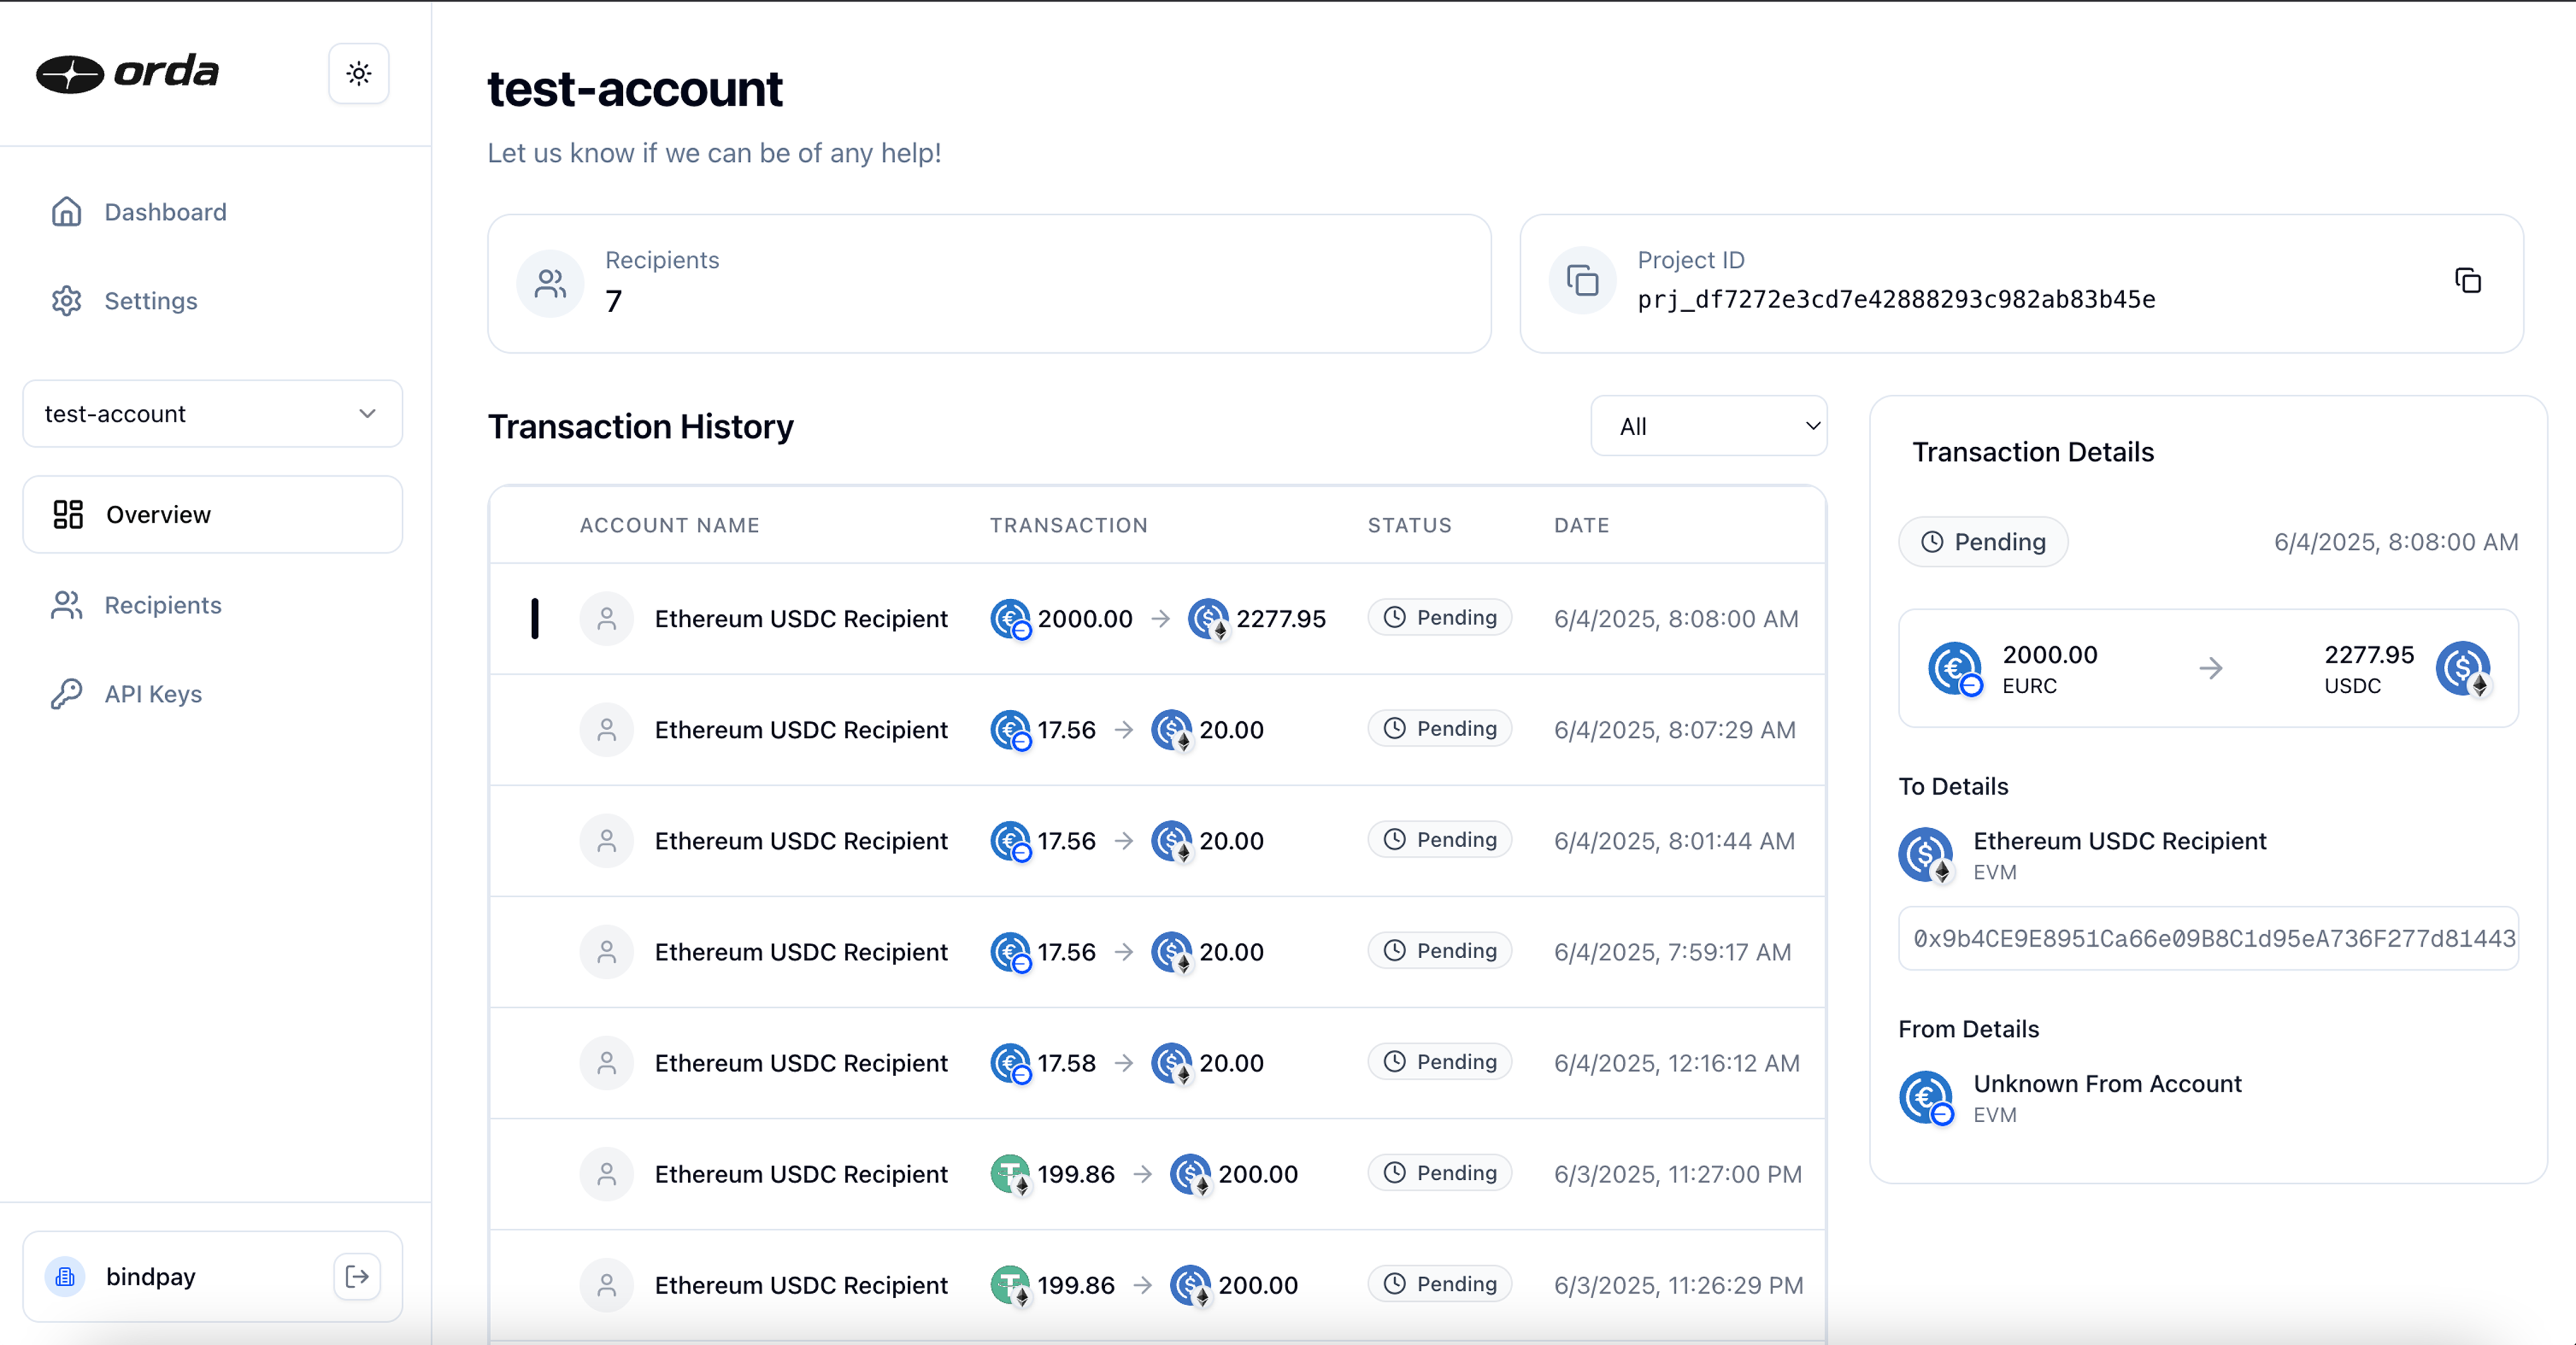Viewport: 2576px width, 1345px height.
Task: Select the Overview tab
Action: [212, 514]
